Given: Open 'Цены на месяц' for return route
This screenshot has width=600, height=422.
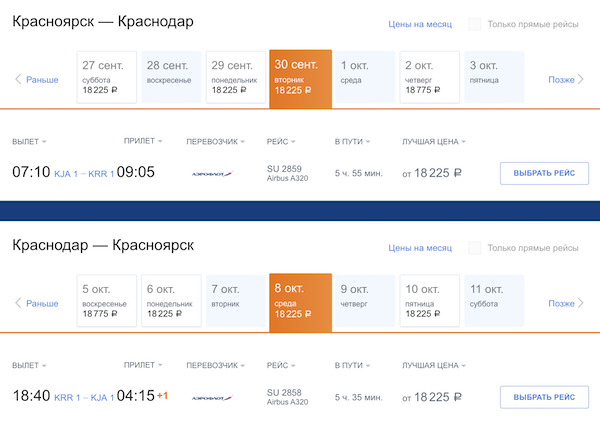Looking at the screenshot, I should point(420,248).
